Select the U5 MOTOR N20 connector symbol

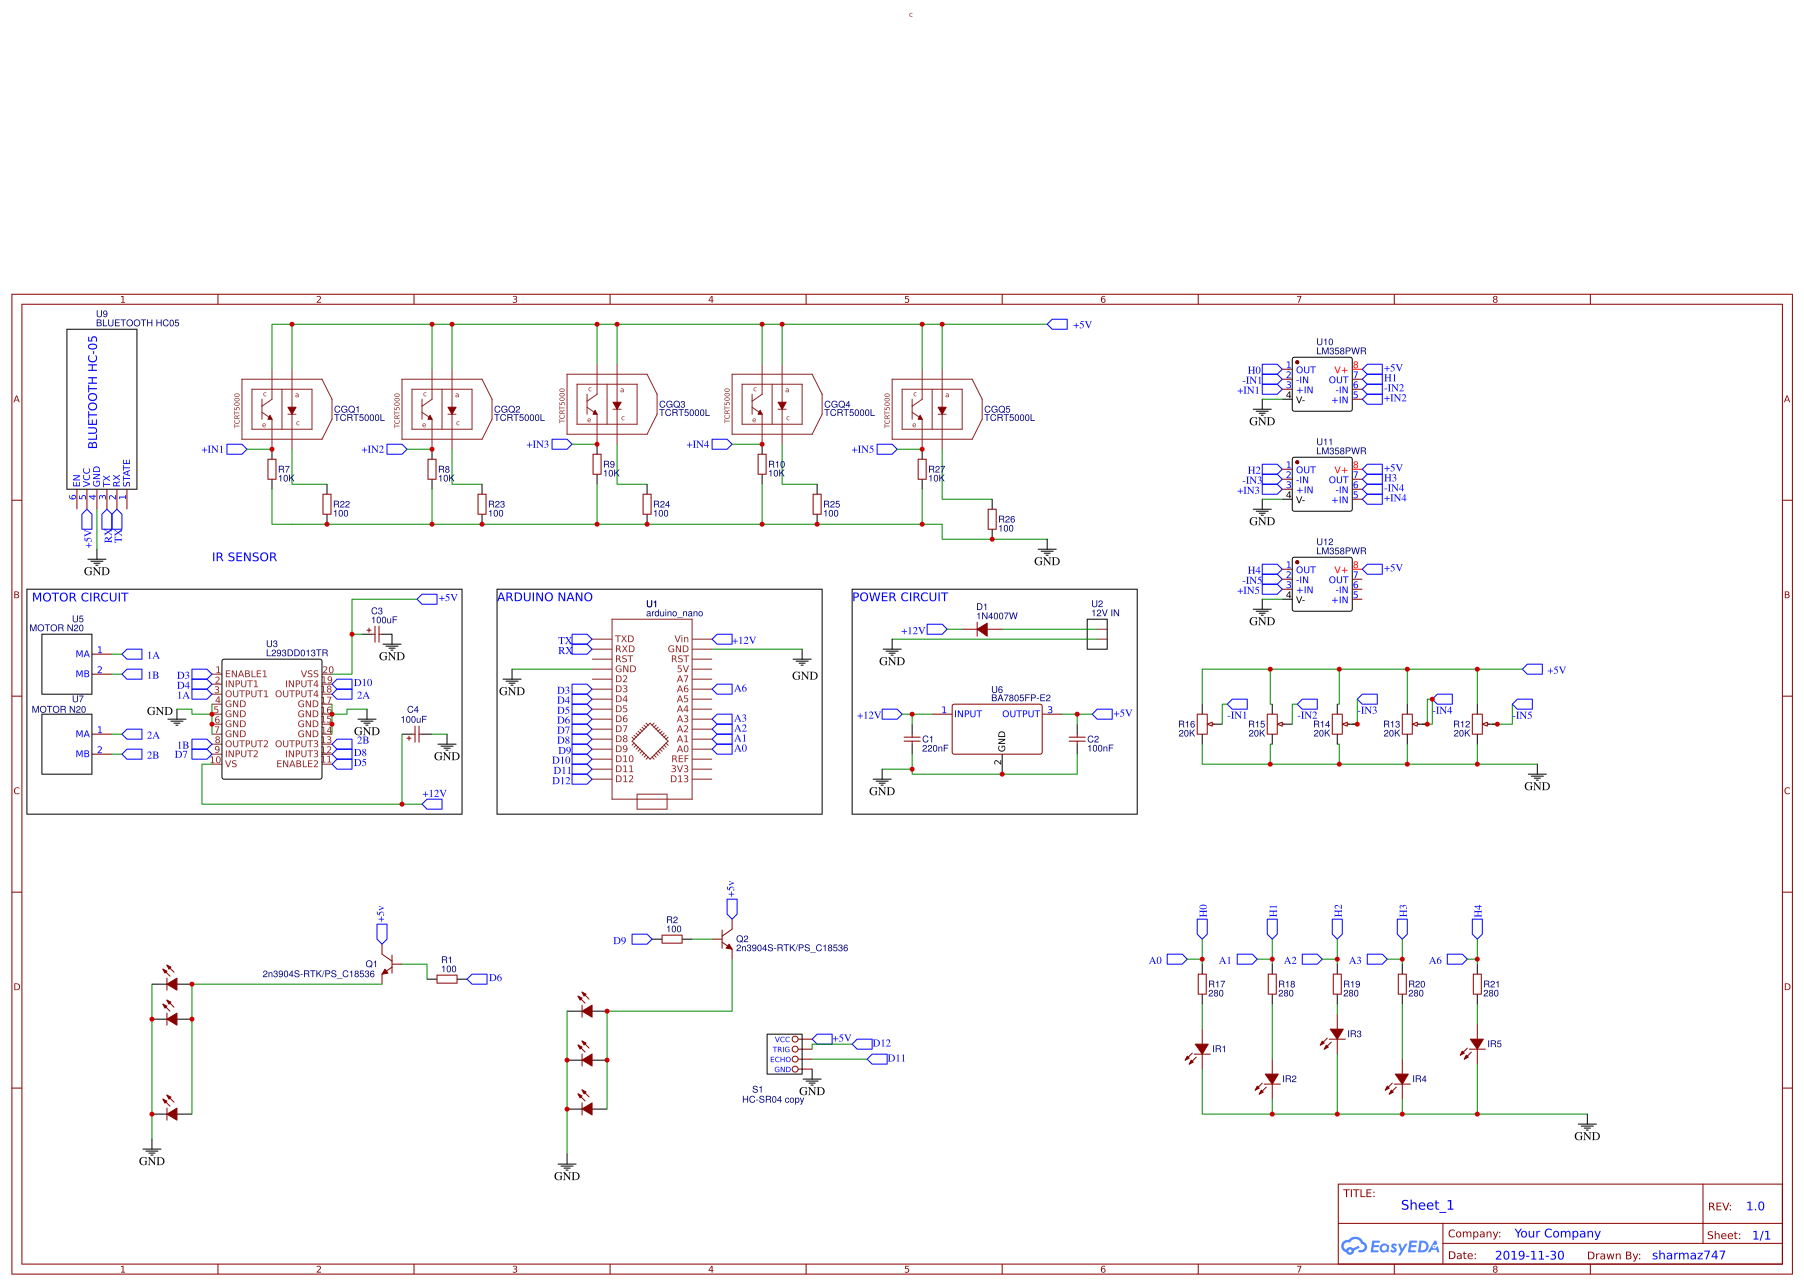[x=67, y=664]
